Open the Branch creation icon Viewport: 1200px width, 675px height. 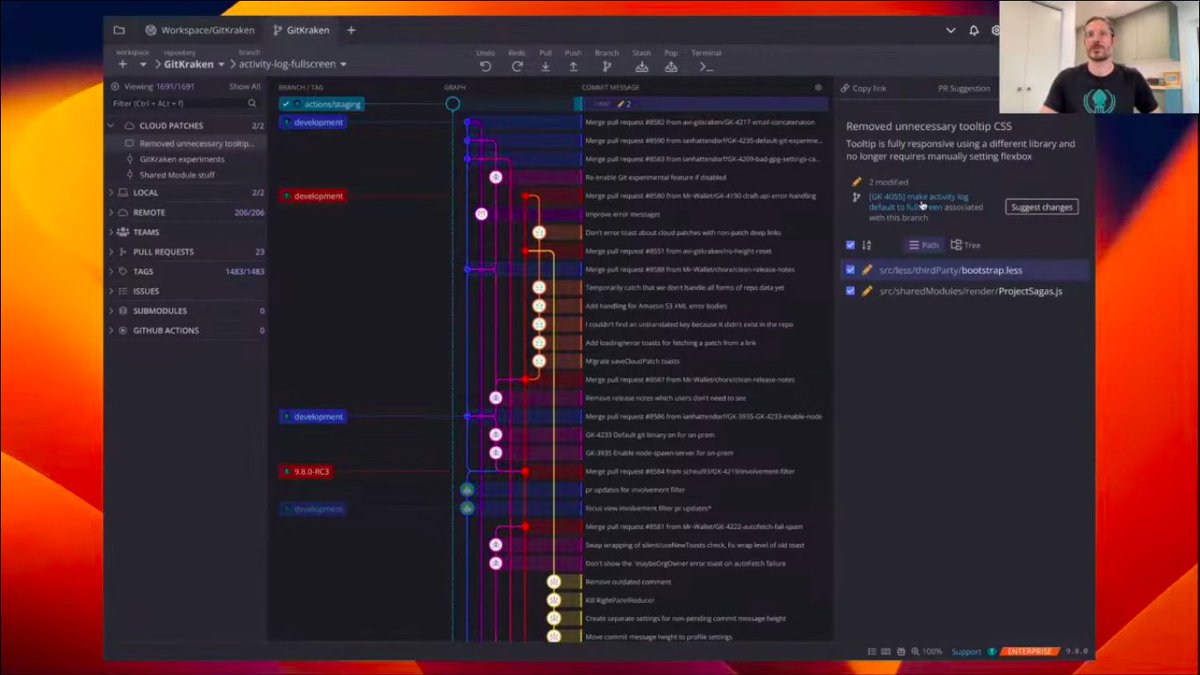pos(608,66)
